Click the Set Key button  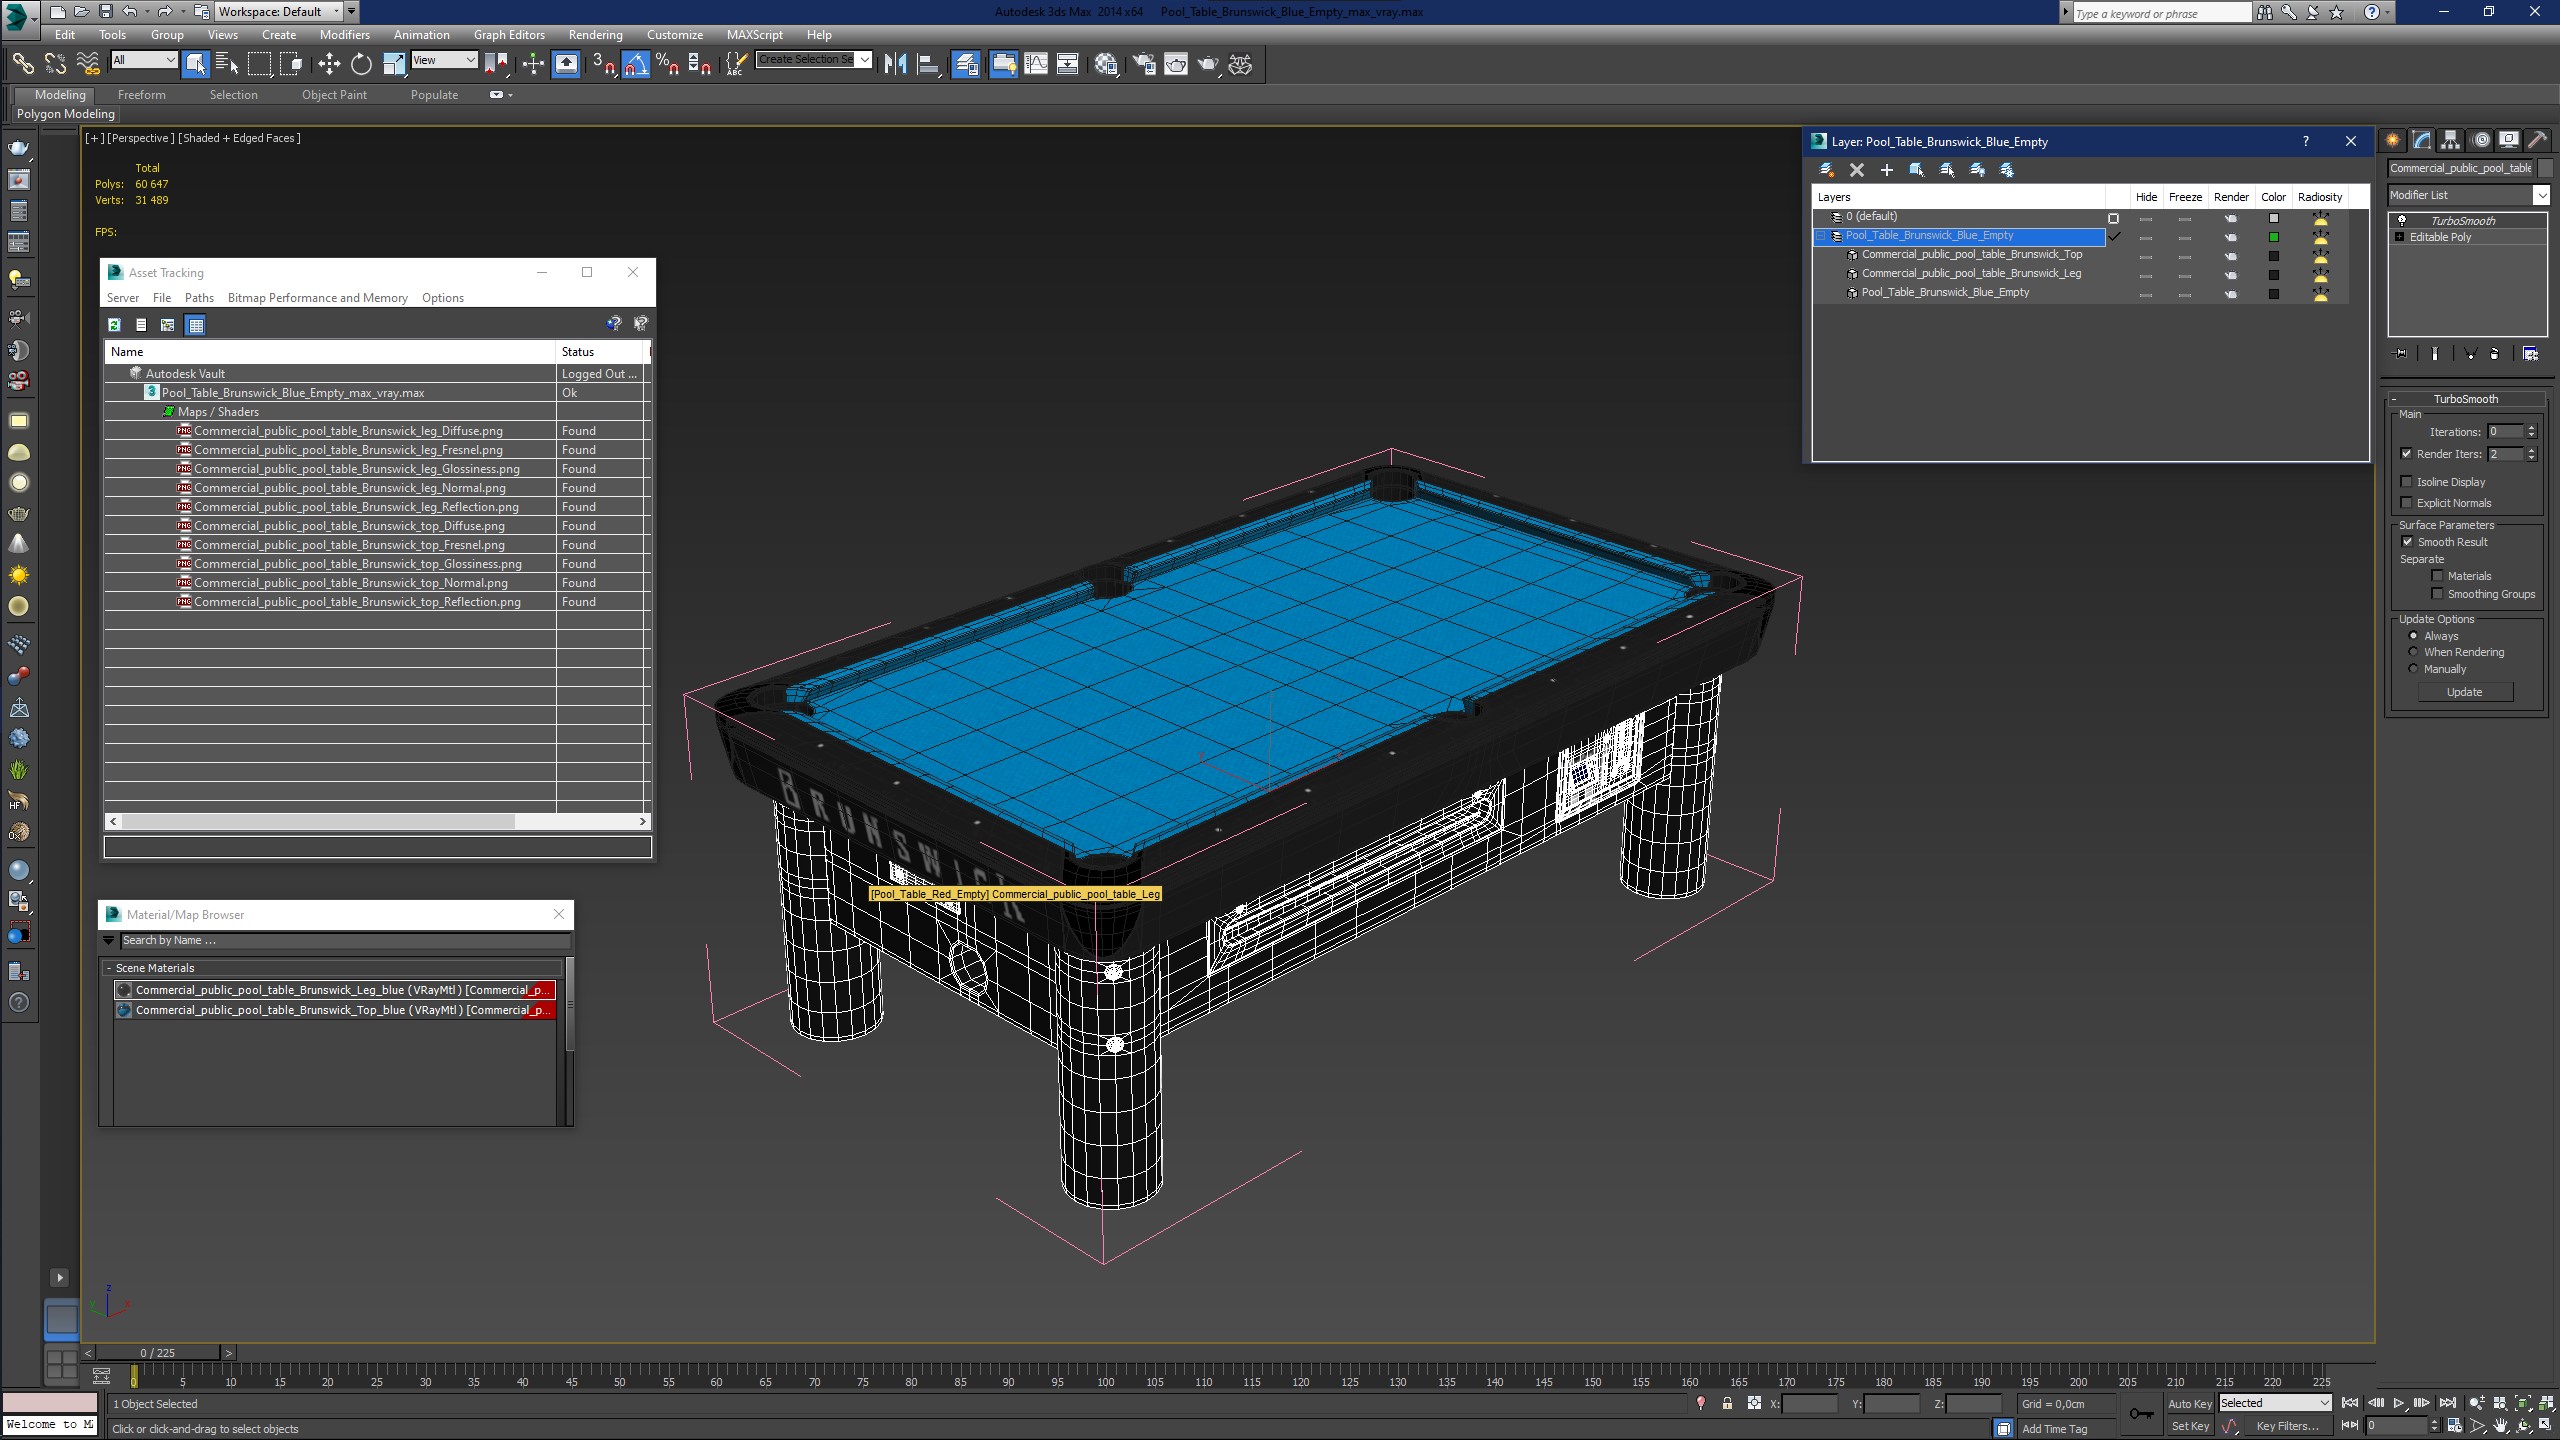(x=2190, y=1427)
